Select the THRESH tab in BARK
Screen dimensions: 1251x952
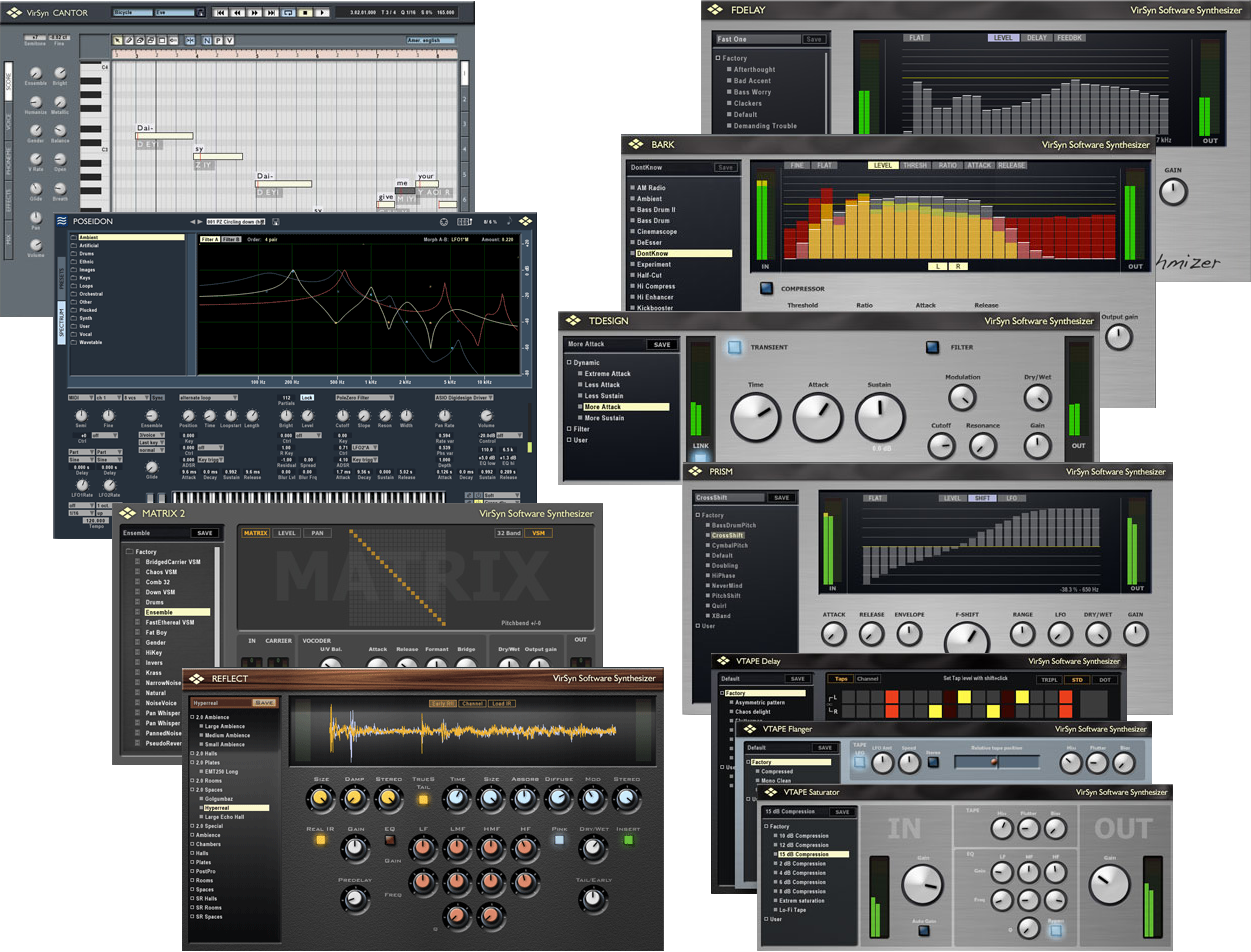[915, 165]
